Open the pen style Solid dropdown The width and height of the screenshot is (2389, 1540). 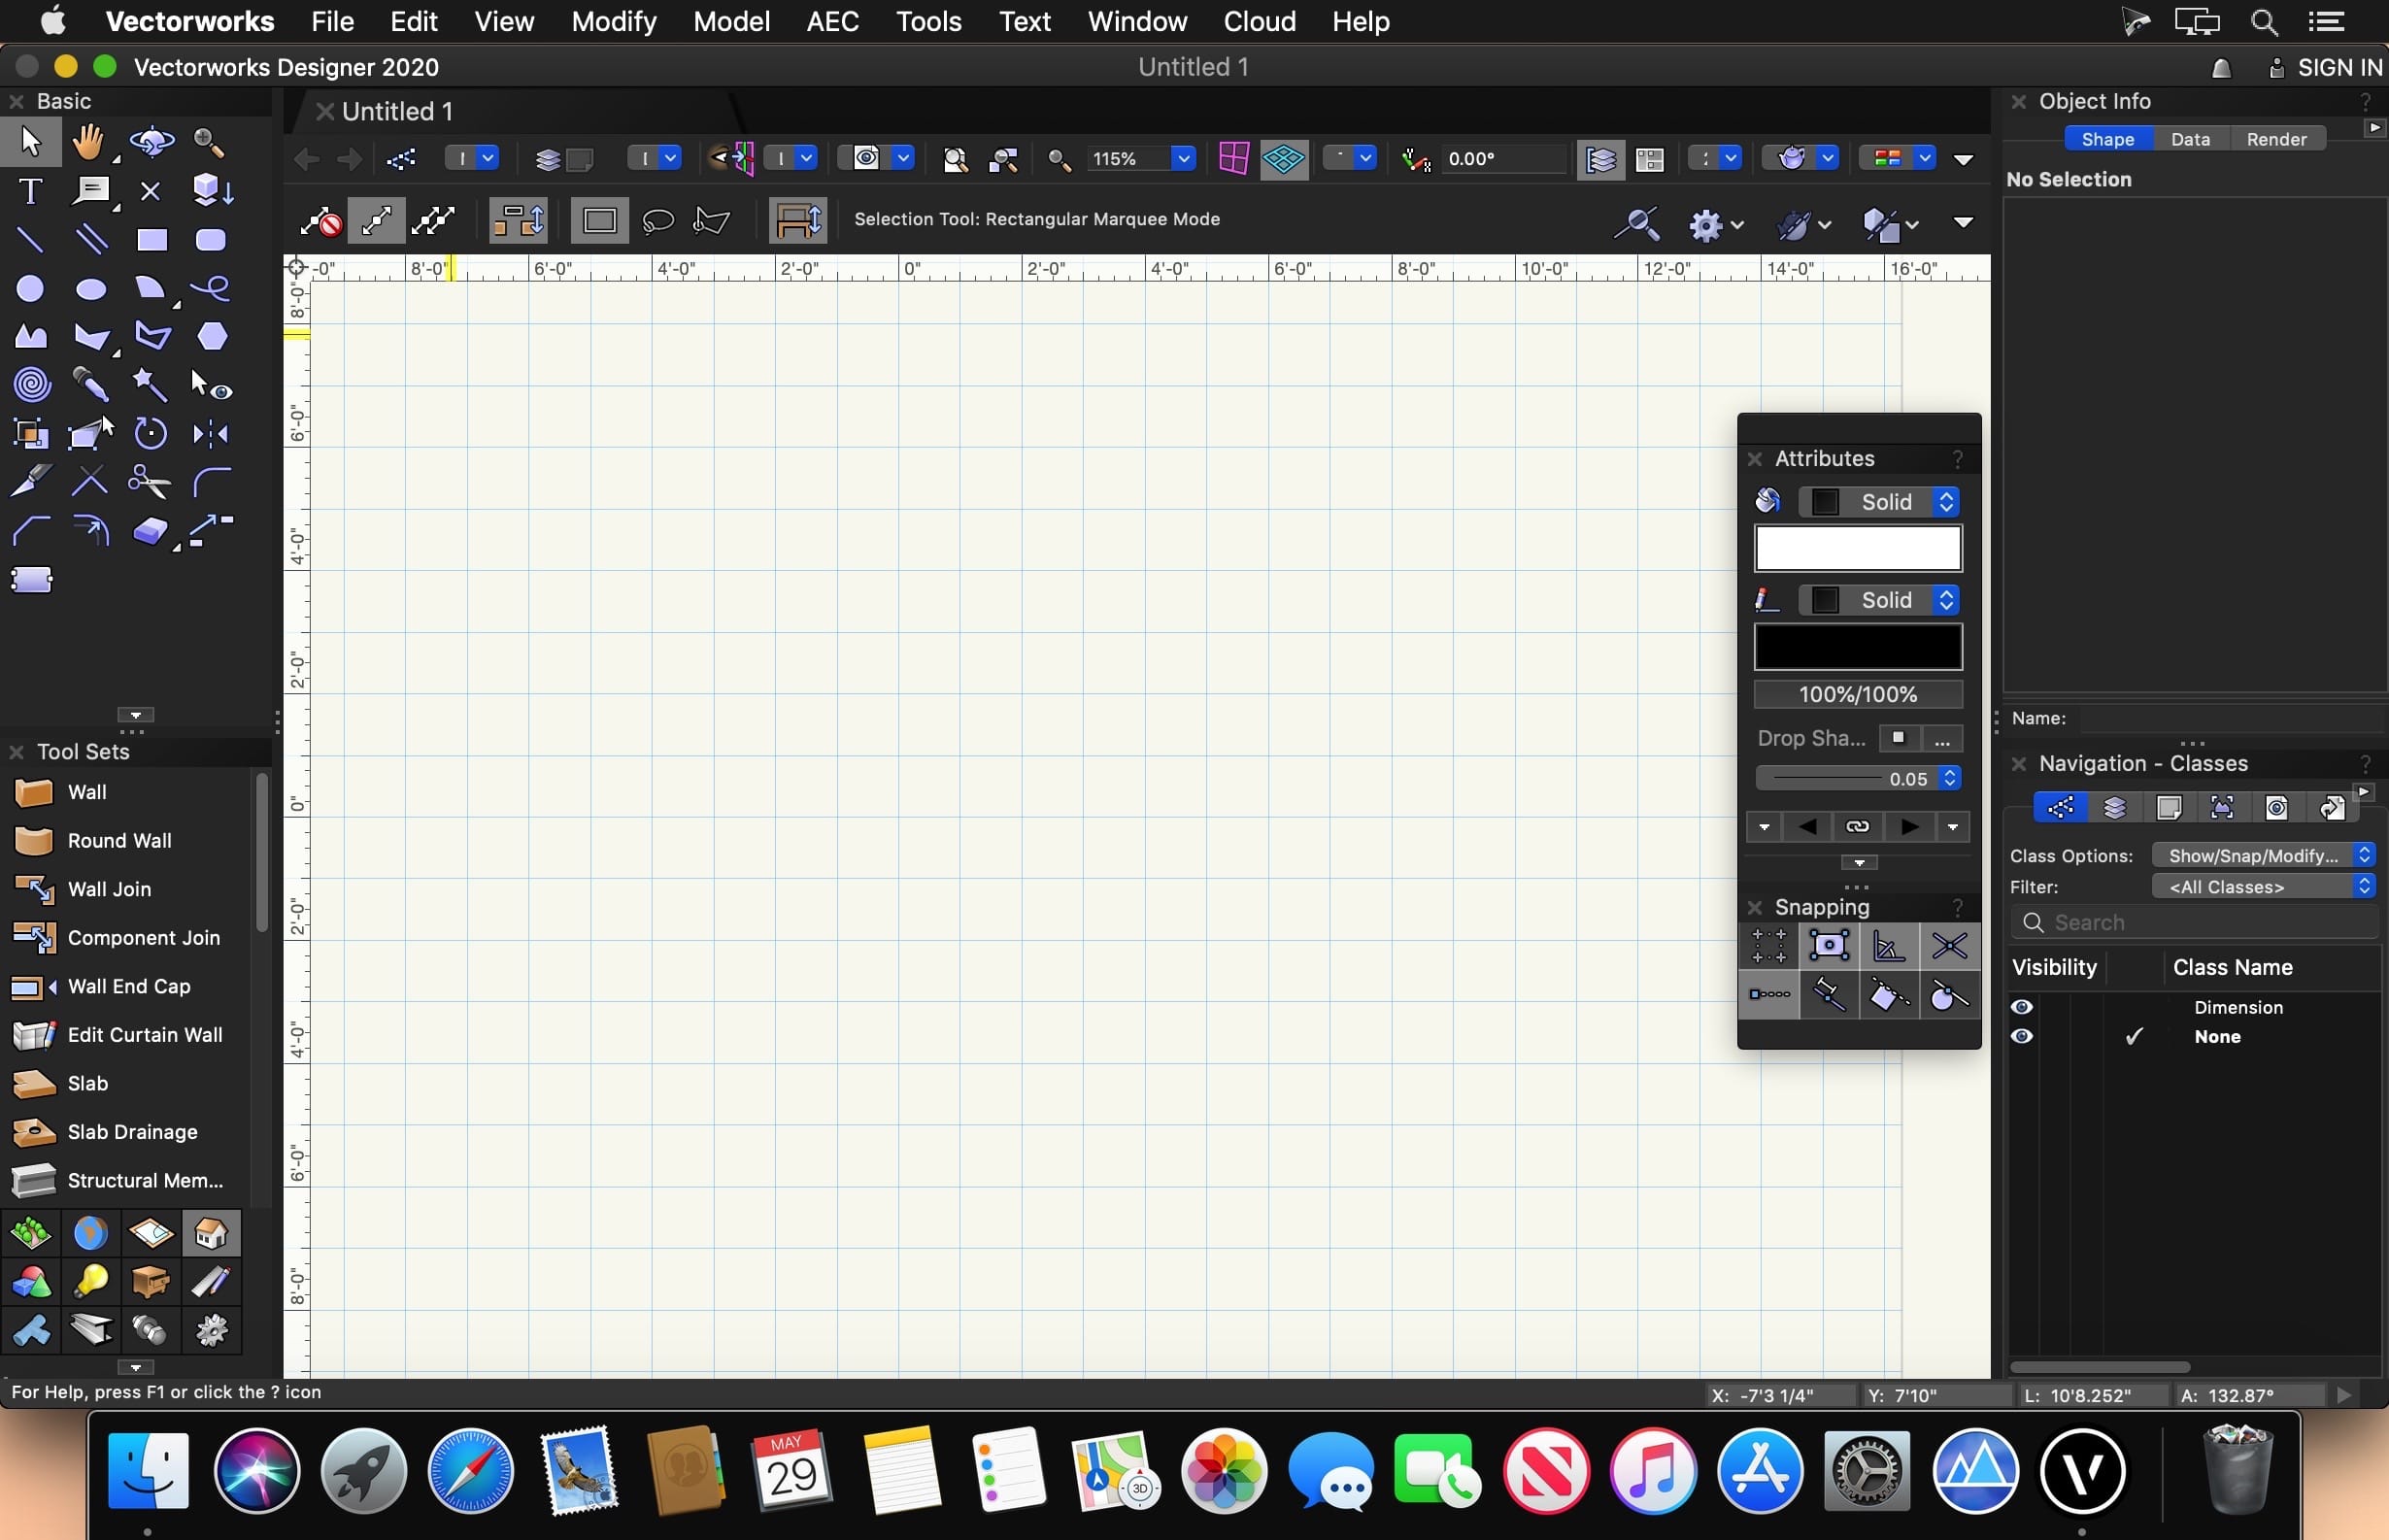click(x=1880, y=600)
